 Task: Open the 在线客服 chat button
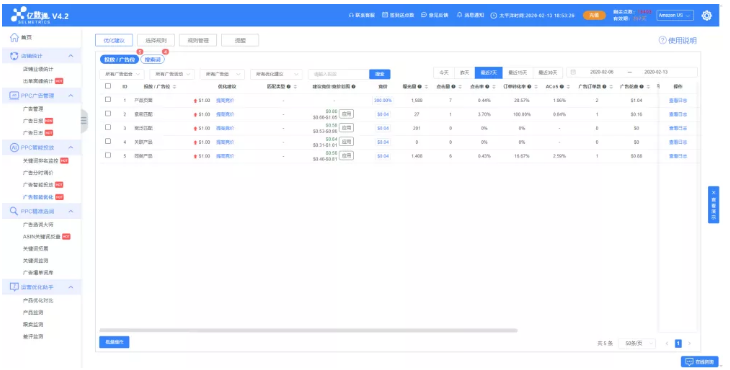pos(700,362)
